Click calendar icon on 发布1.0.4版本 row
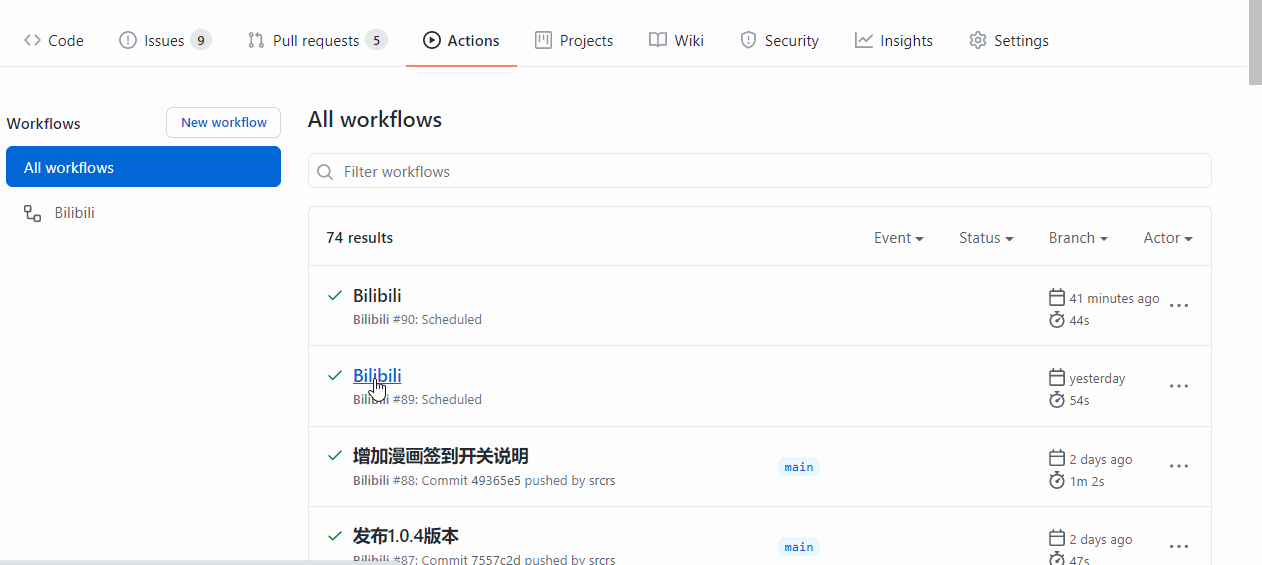The width and height of the screenshot is (1262, 565). pos(1057,538)
